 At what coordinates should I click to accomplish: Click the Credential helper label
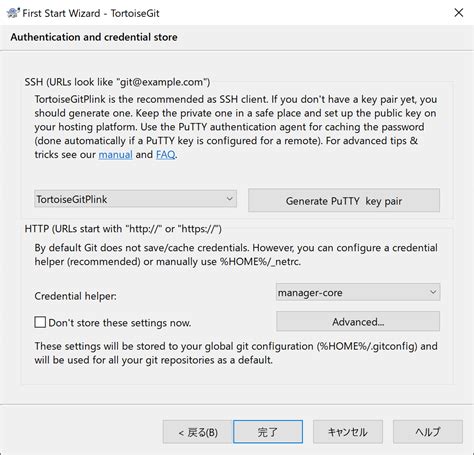[76, 296]
